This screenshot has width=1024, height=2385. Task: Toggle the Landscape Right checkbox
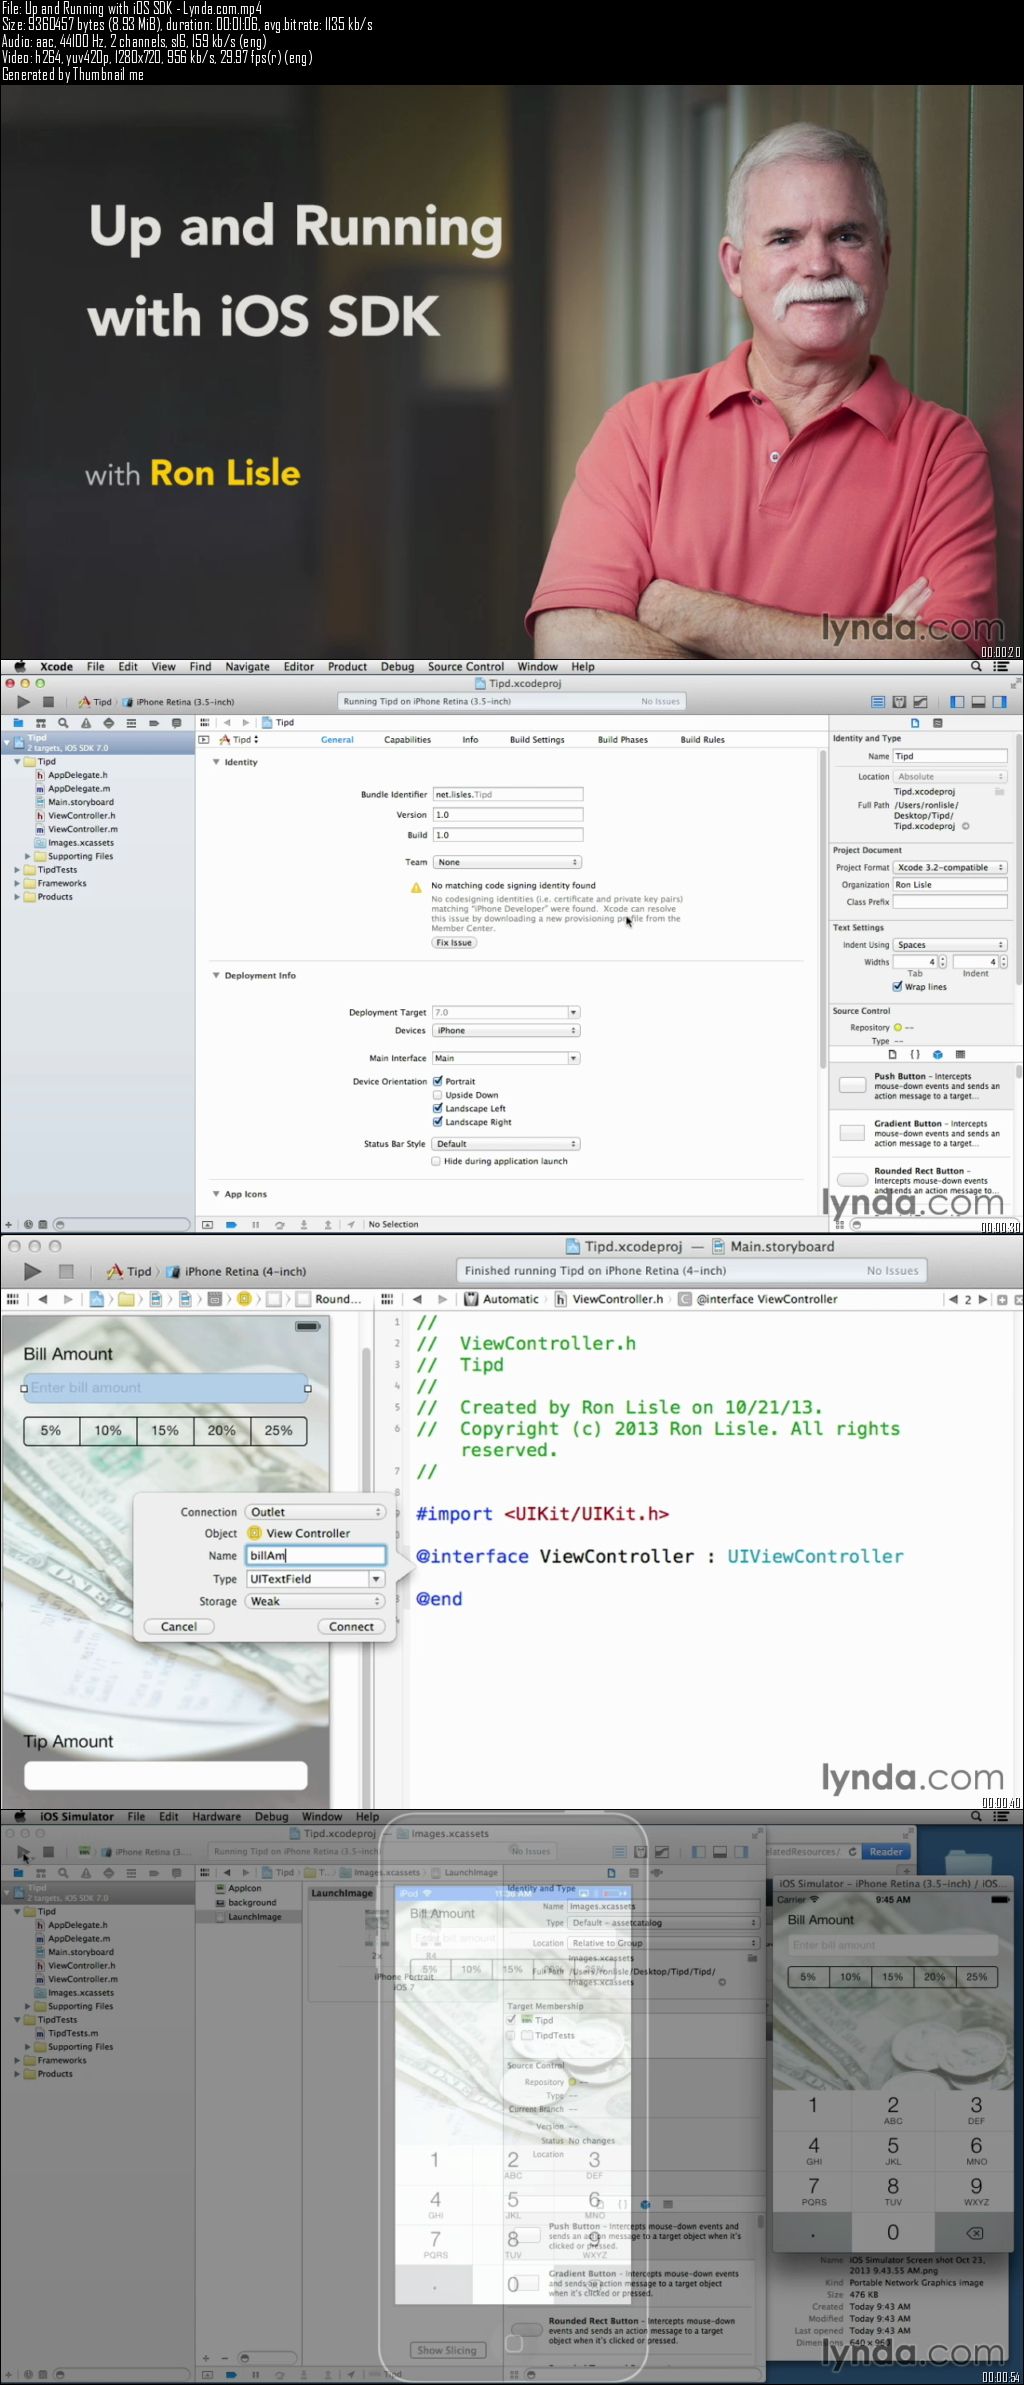coord(437,1122)
